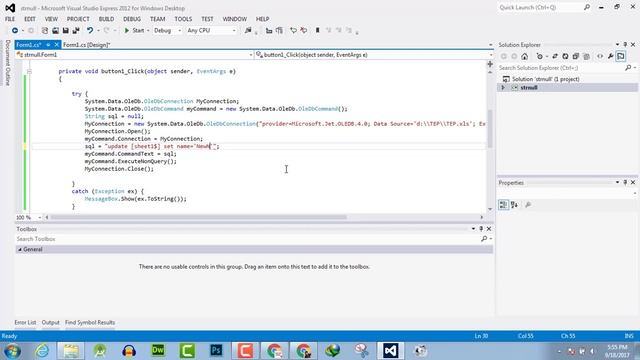Open the Any CPU platform dropdown

[211, 31]
